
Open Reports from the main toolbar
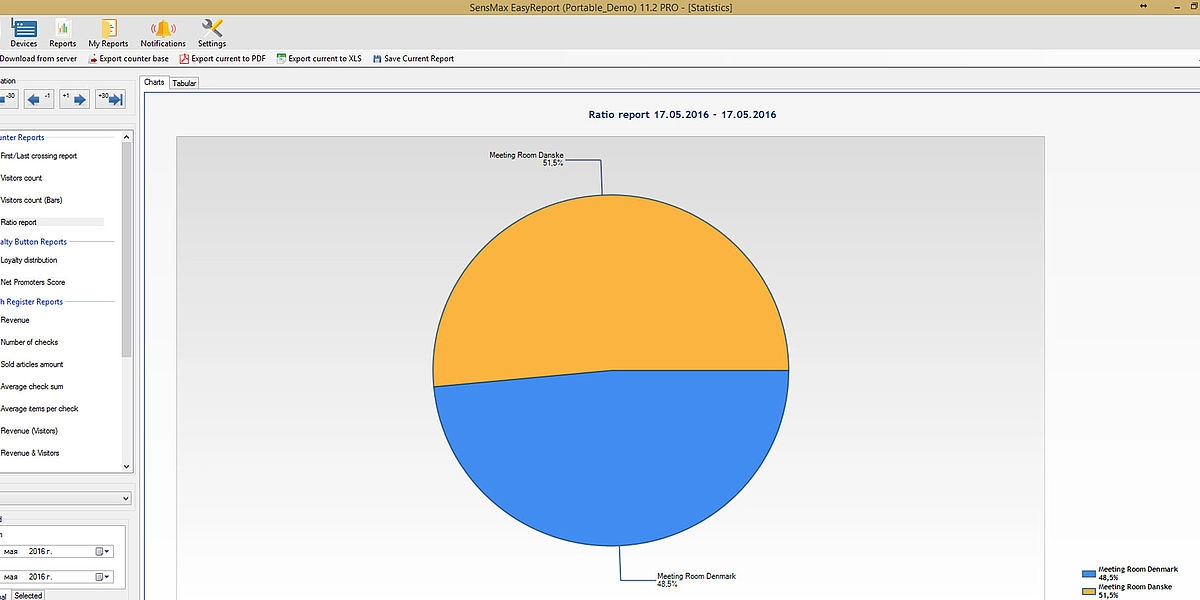tap(63, 33)
